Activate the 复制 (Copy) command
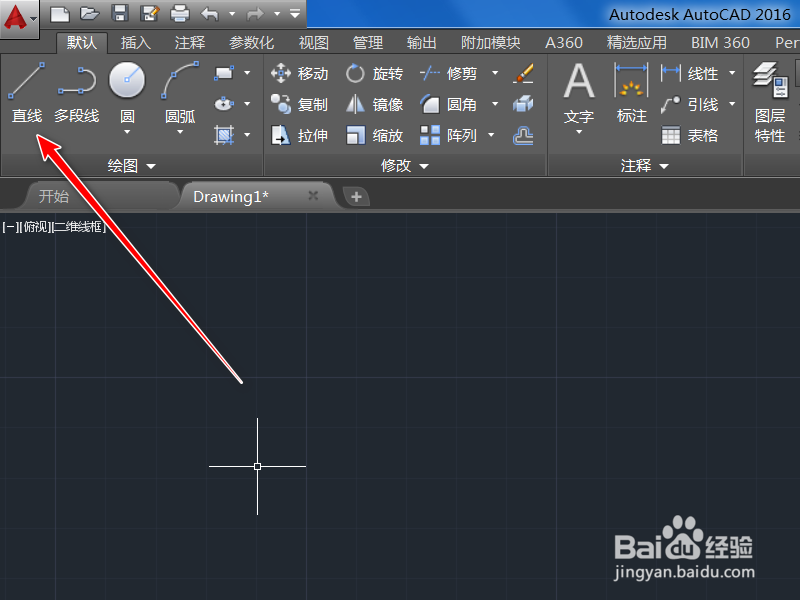 (299, 105)
